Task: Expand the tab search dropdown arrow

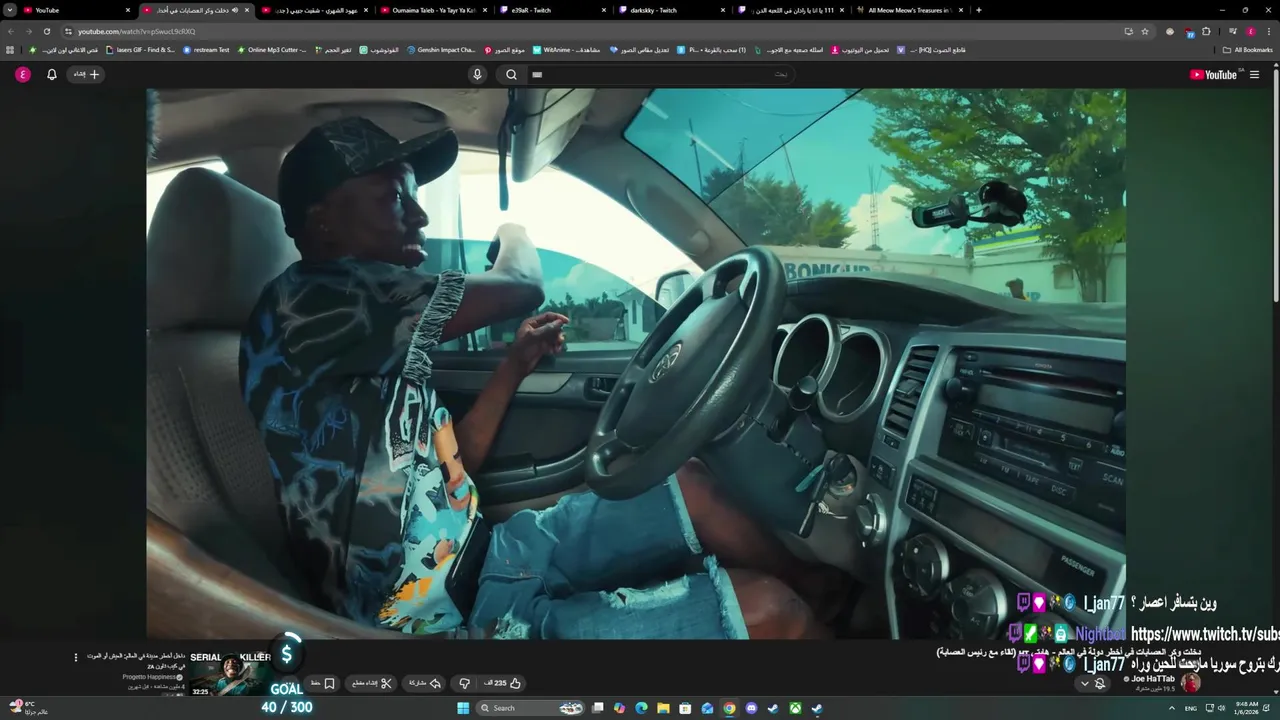Action: coord(10,10)
